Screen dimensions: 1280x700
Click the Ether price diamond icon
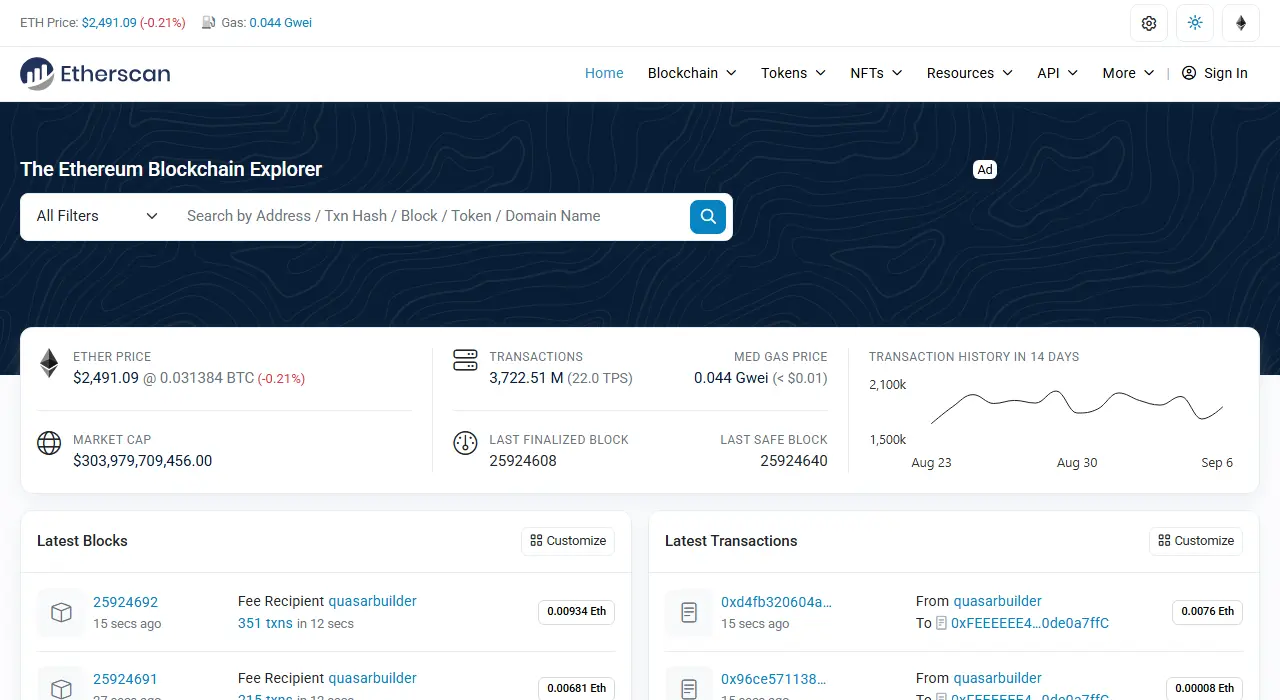click(49, 363)
